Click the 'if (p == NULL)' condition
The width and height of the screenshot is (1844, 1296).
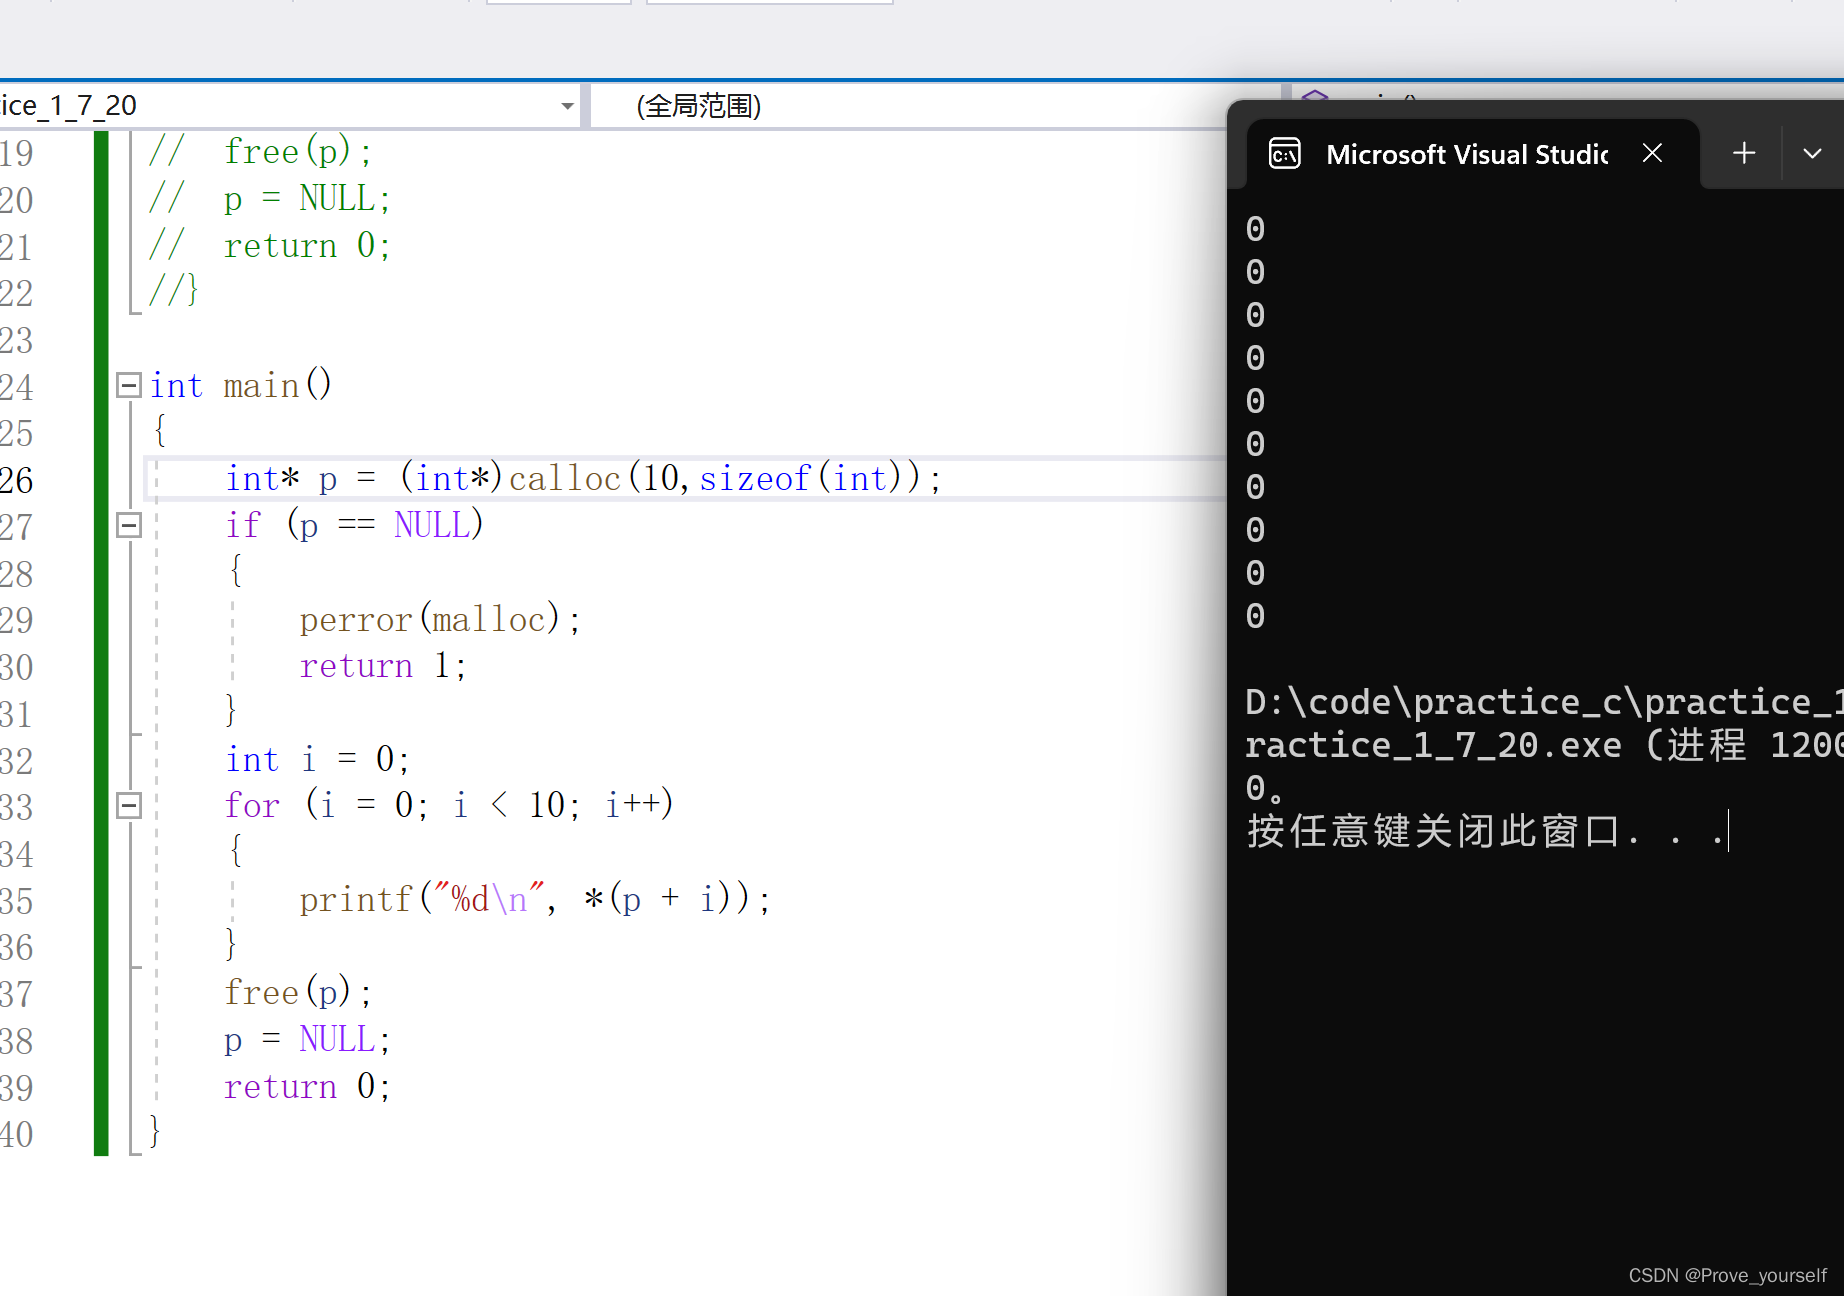[354, 526]
